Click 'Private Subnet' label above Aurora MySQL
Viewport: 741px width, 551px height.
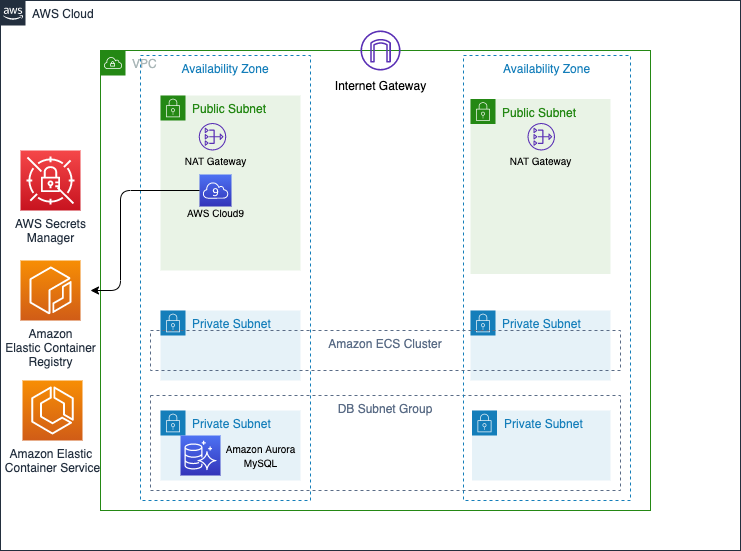[x=231, y=423]
